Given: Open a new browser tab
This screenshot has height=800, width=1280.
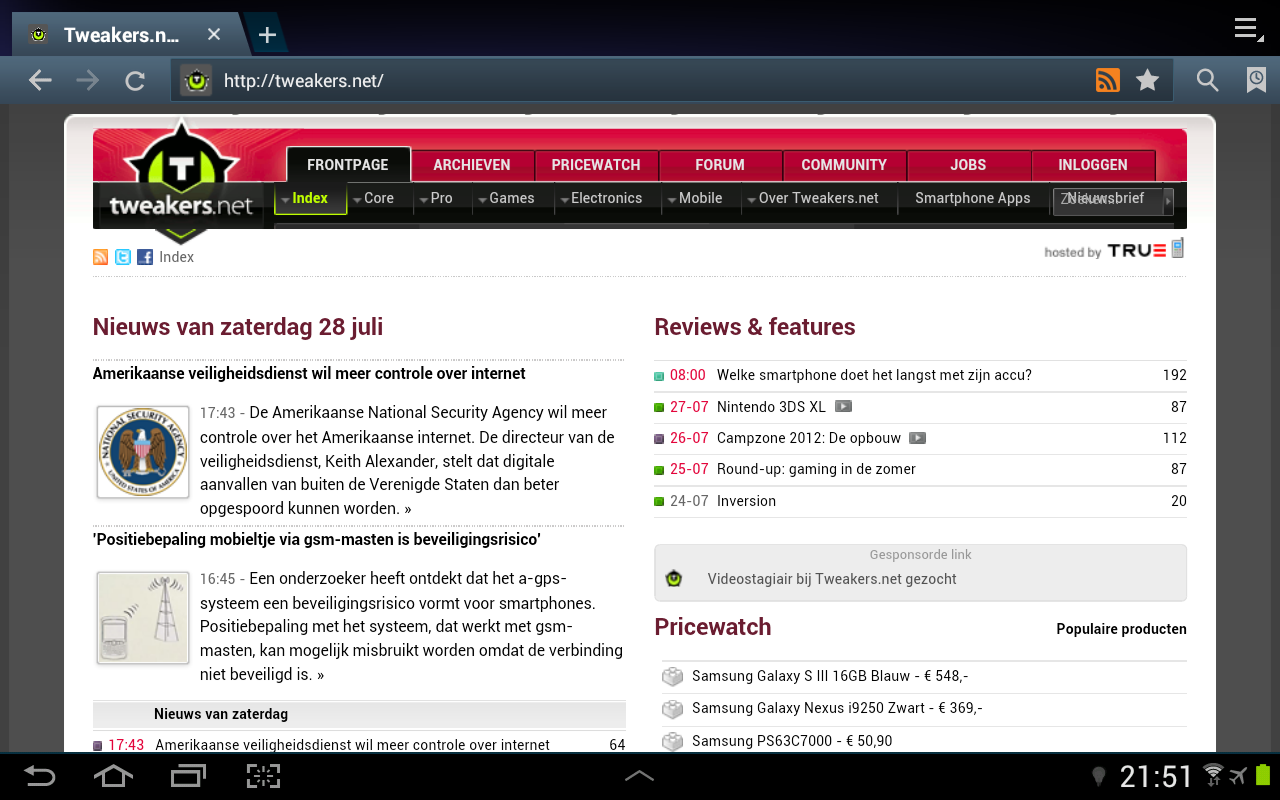Looking at the screenshot, I should [x=267, y=35].
